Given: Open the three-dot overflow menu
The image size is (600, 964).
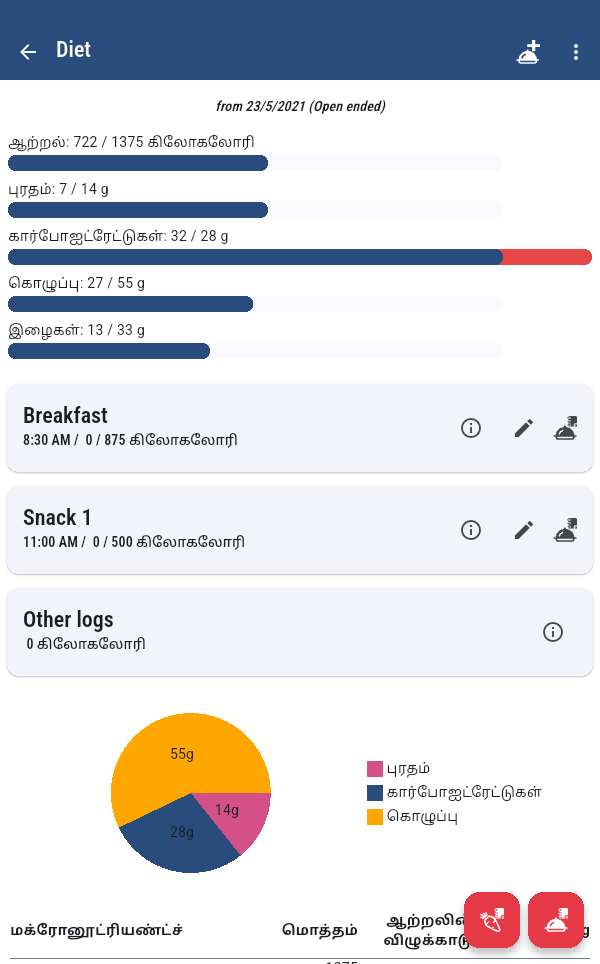Looking at the screenshot, I should click(x=576, y=52).
